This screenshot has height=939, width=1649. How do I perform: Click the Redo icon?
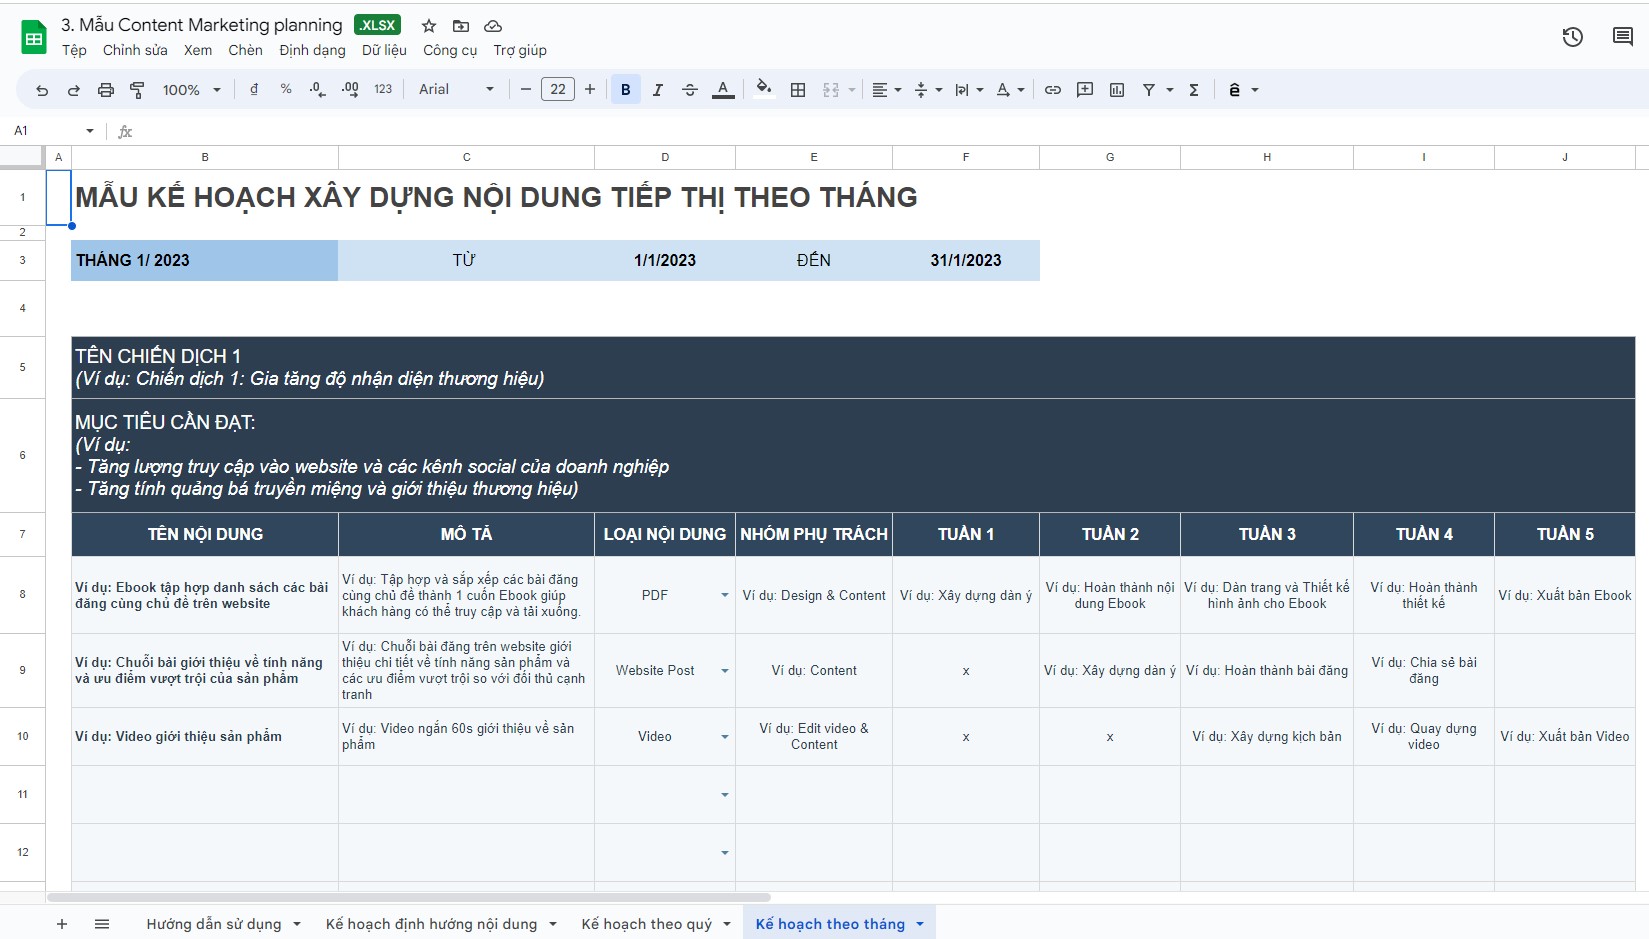coord(74,90)
